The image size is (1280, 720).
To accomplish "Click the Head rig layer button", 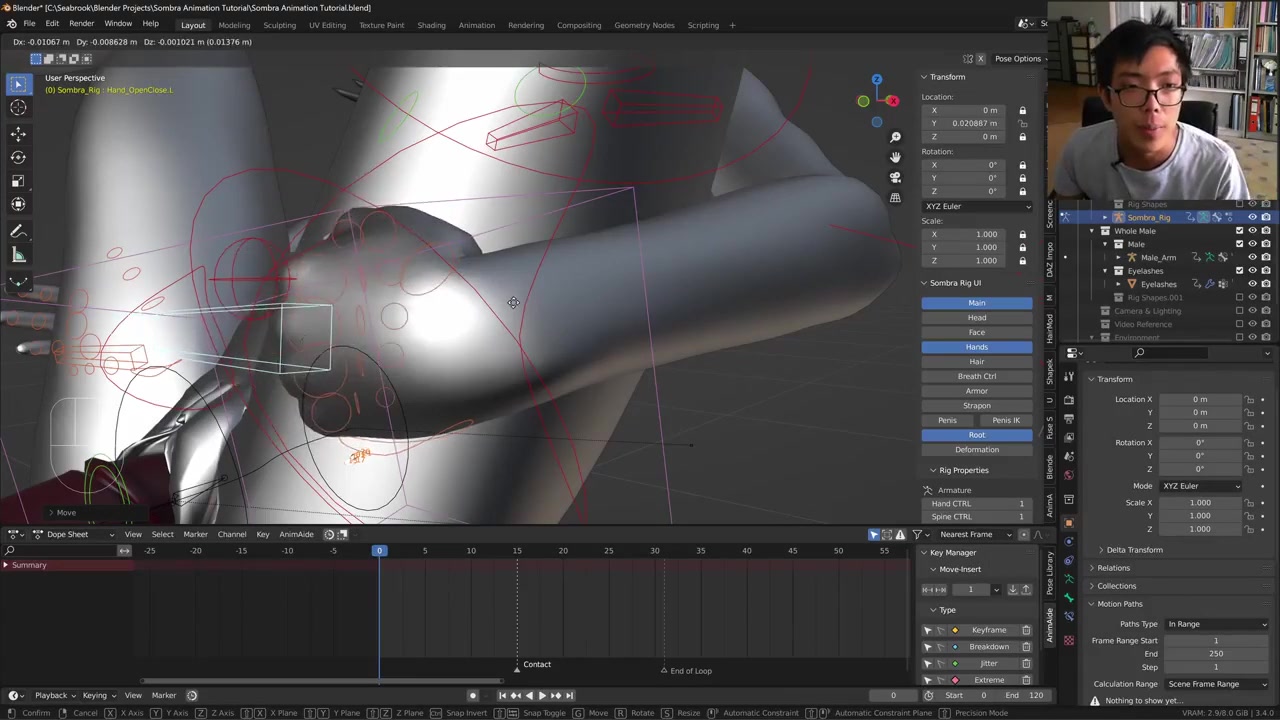I will pos(976,318).
